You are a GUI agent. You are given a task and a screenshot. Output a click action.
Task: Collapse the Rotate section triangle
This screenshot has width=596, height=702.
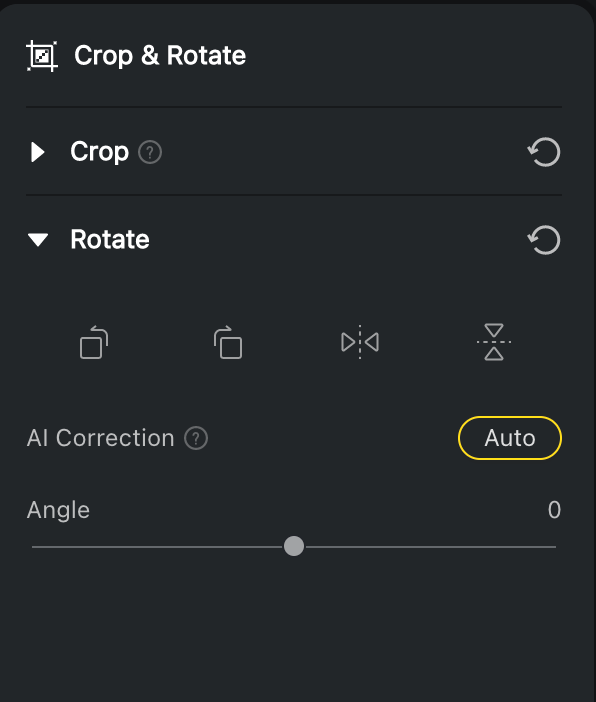pyautogui.click(x=38, y=240)
